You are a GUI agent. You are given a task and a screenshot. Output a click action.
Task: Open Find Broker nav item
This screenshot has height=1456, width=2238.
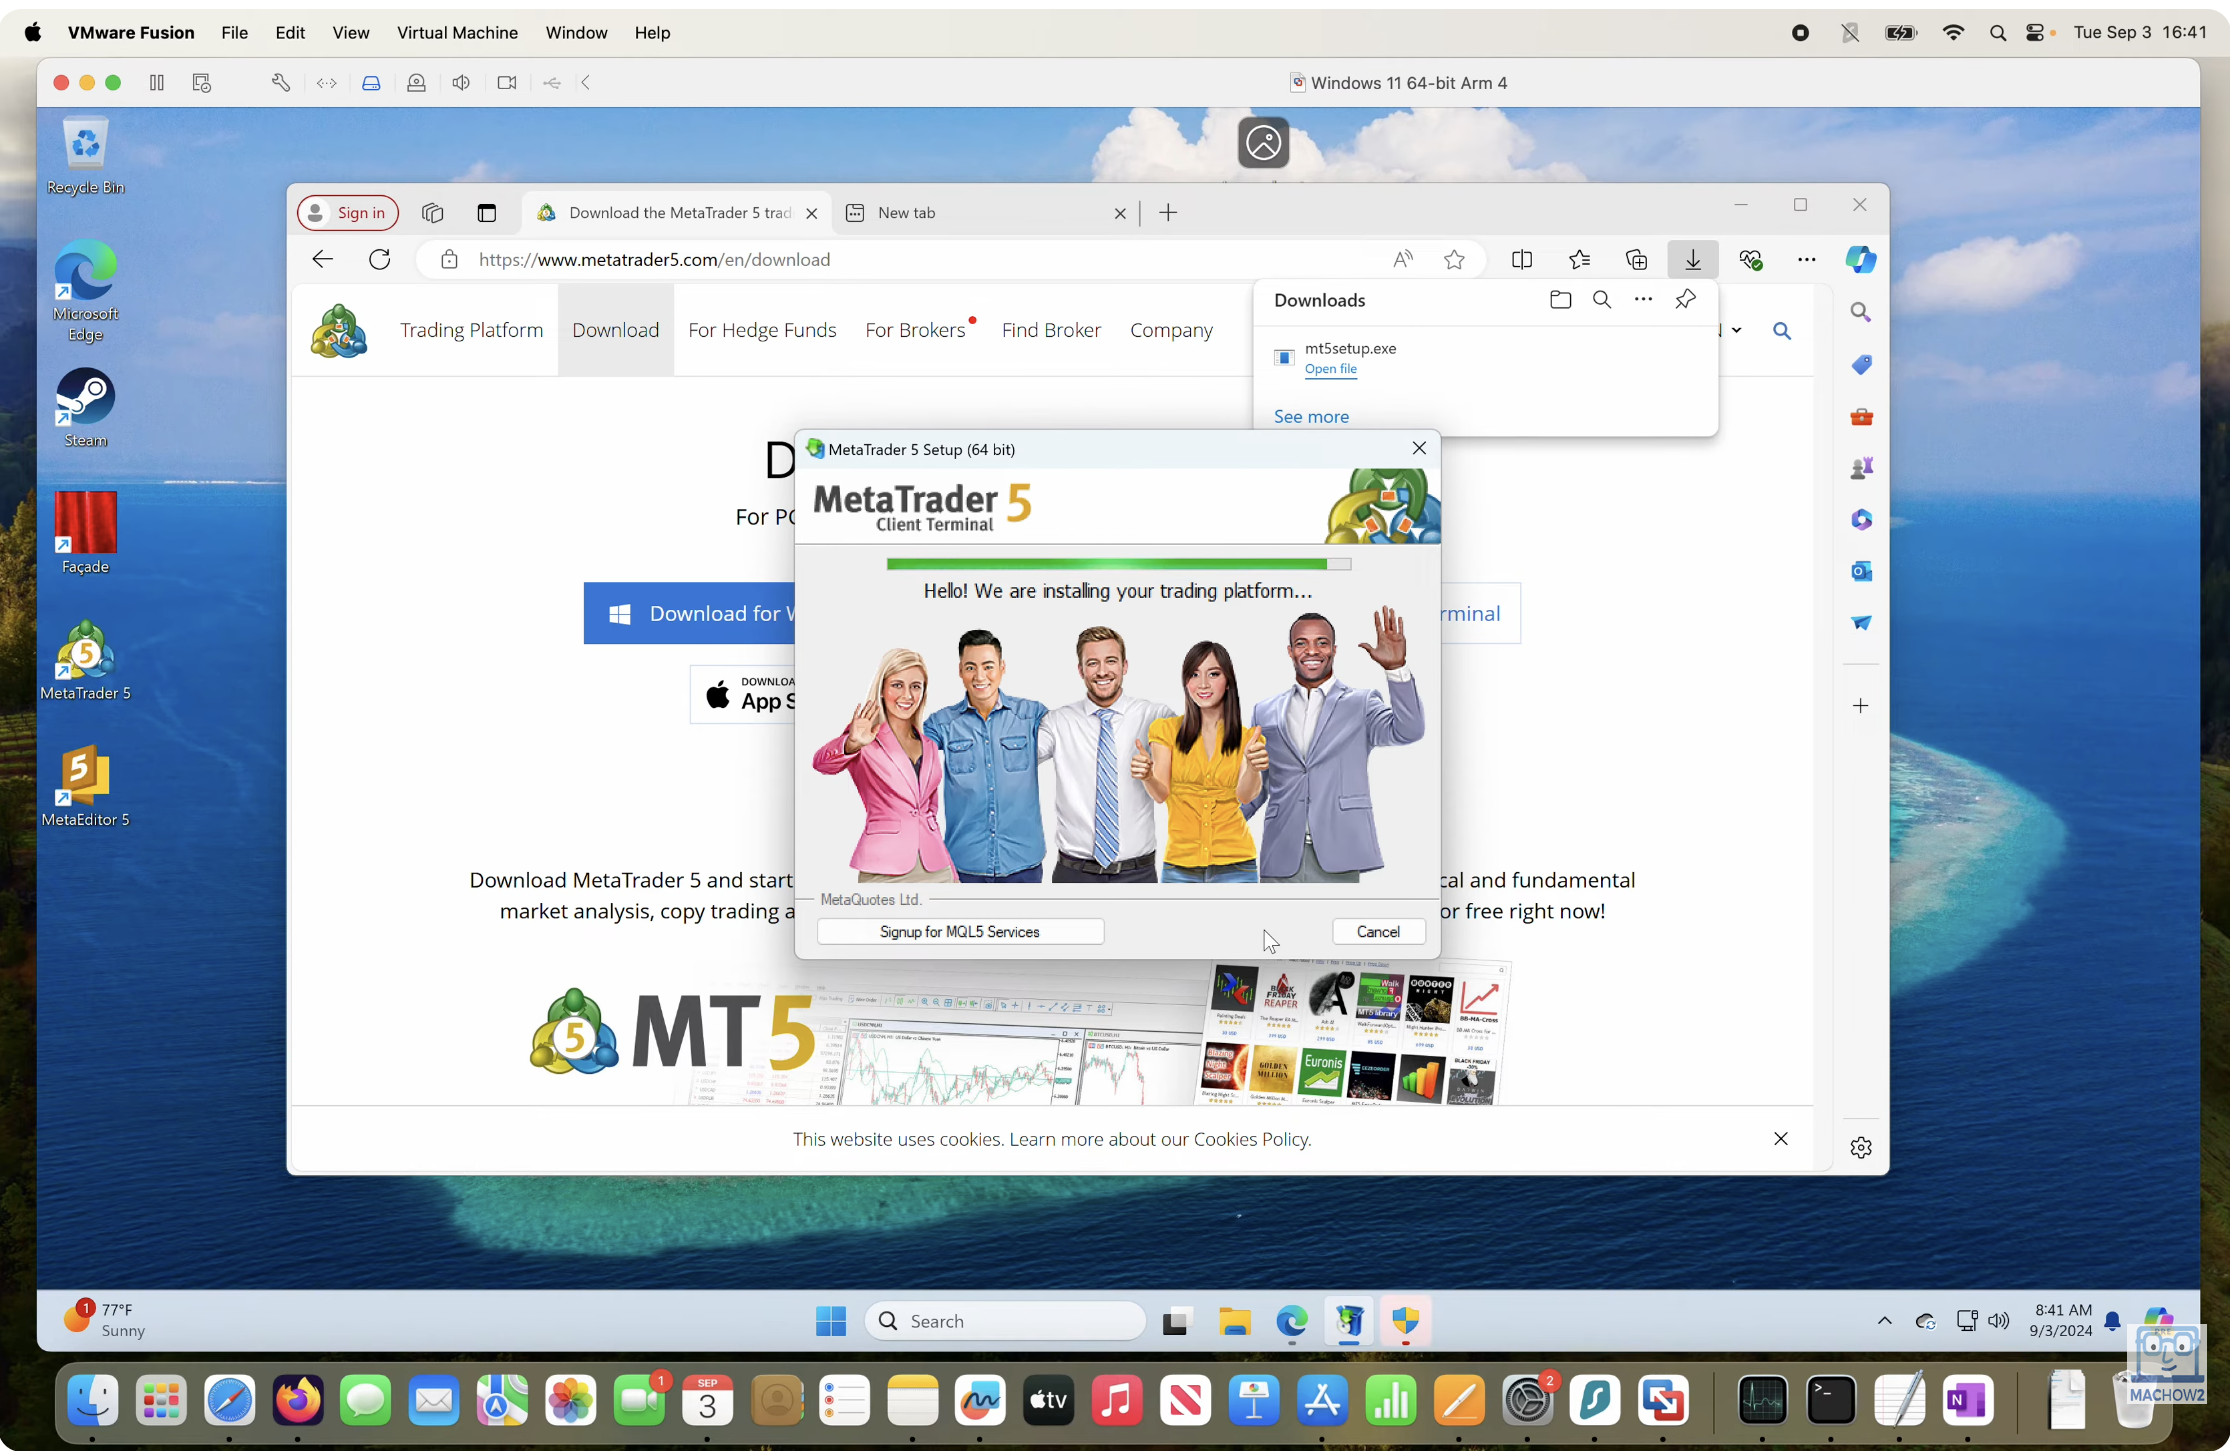click(x=1054, y=331)
